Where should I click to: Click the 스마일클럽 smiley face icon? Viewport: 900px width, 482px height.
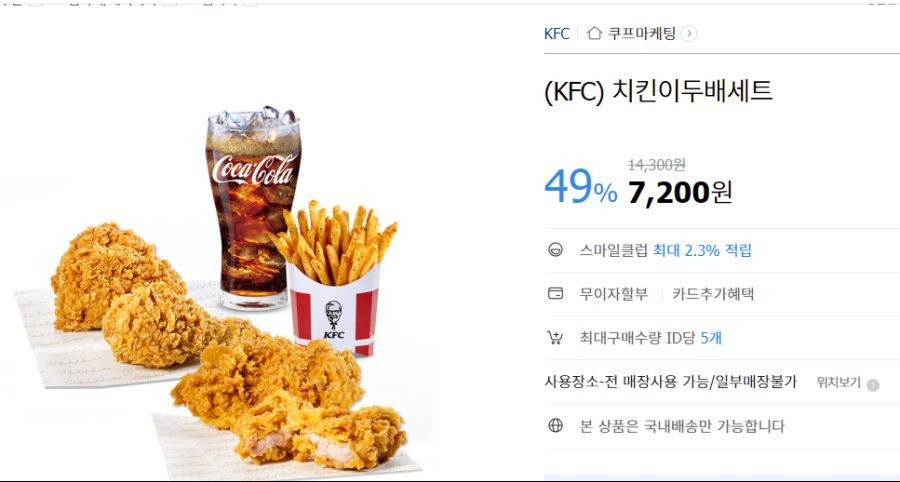(556, 250)
